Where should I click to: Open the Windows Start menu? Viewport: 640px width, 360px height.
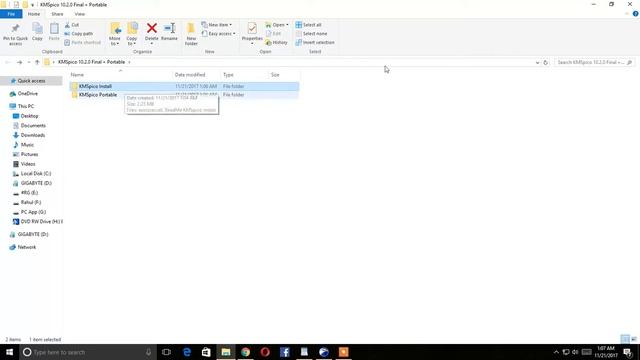click(x=9, y=352)
